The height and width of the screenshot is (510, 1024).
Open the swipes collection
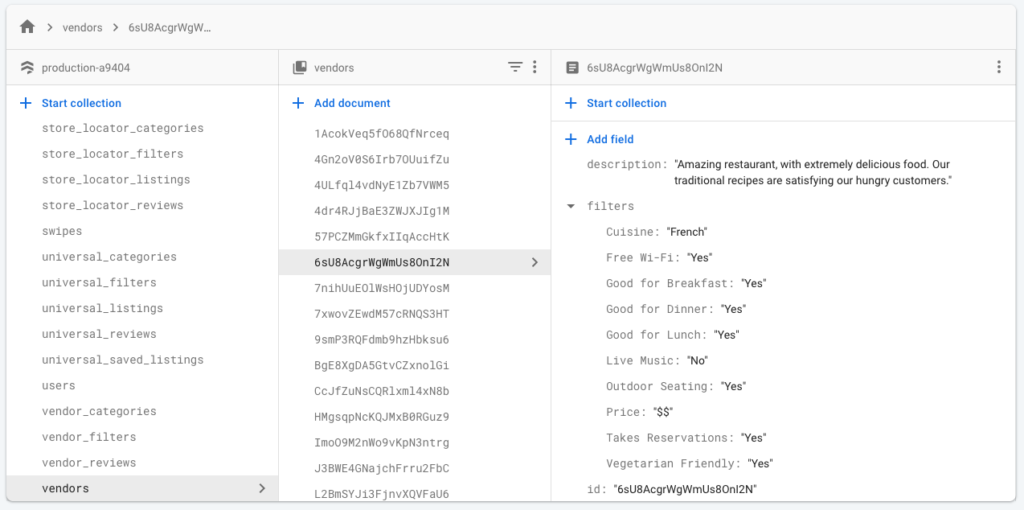pos(62,231)
